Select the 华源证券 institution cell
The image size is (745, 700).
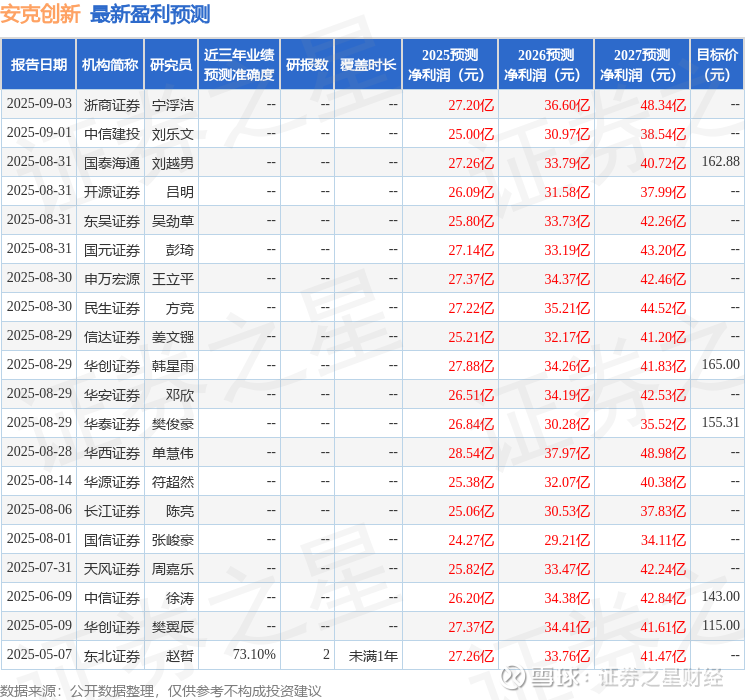[x=112, y=482]
